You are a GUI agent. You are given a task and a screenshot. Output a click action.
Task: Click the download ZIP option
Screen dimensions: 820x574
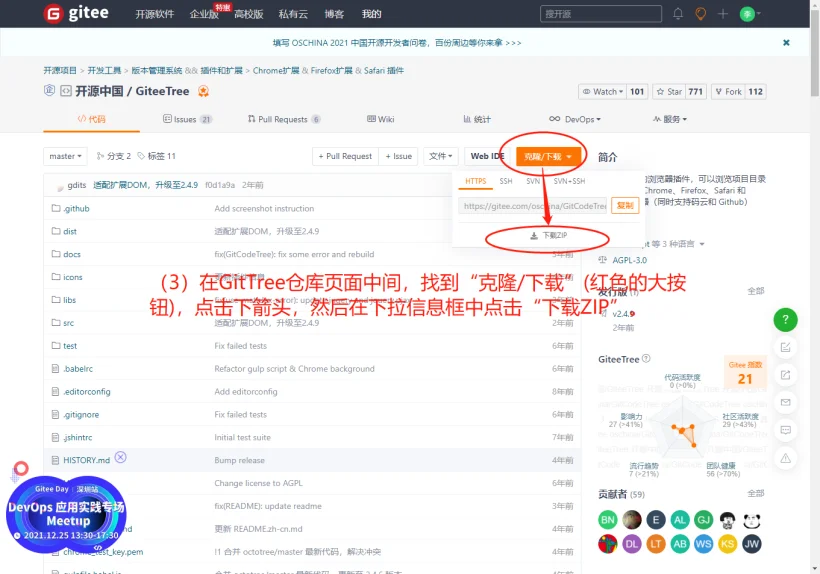548,236
